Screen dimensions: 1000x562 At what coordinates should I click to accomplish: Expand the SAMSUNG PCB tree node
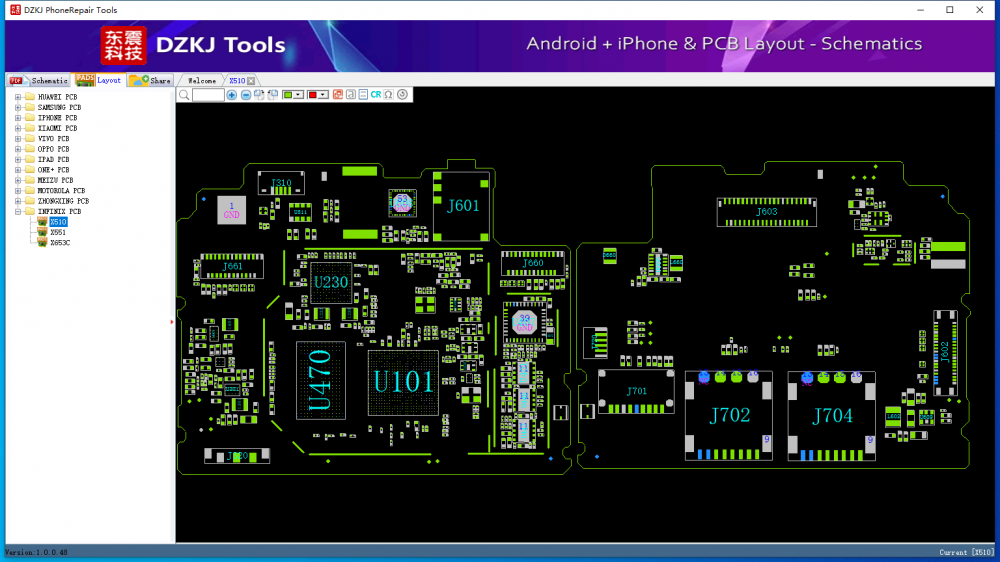coord(18,108)
